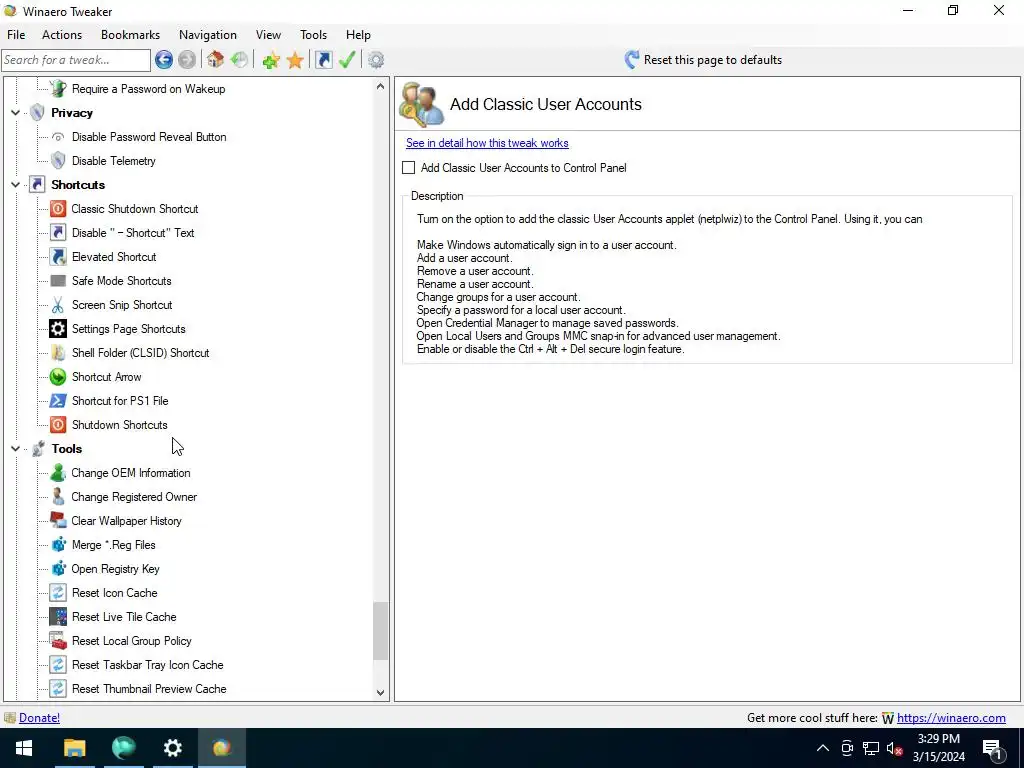The width and height of the screenshot is (1024, 768).
Task: Click in the Search for a tweak field
Action: (x=76, y=60)
